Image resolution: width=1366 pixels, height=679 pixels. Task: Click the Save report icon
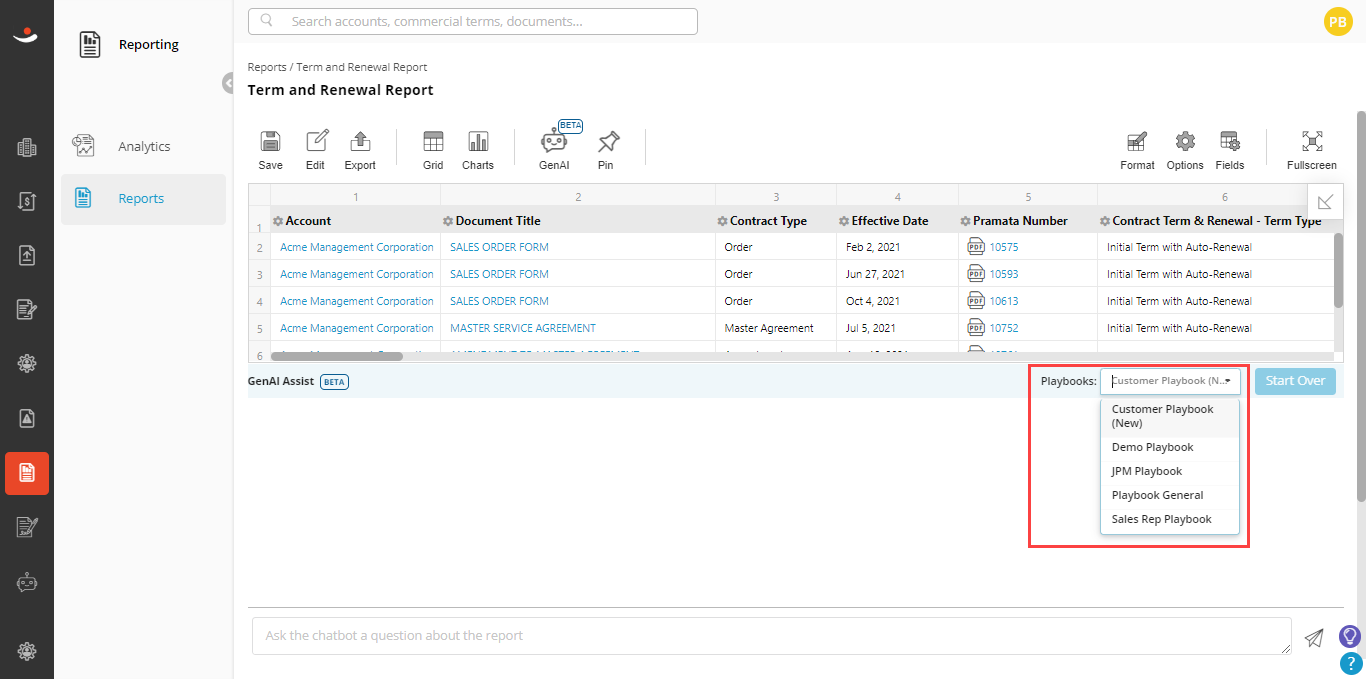pyautogui.click(x=270, y=141)
